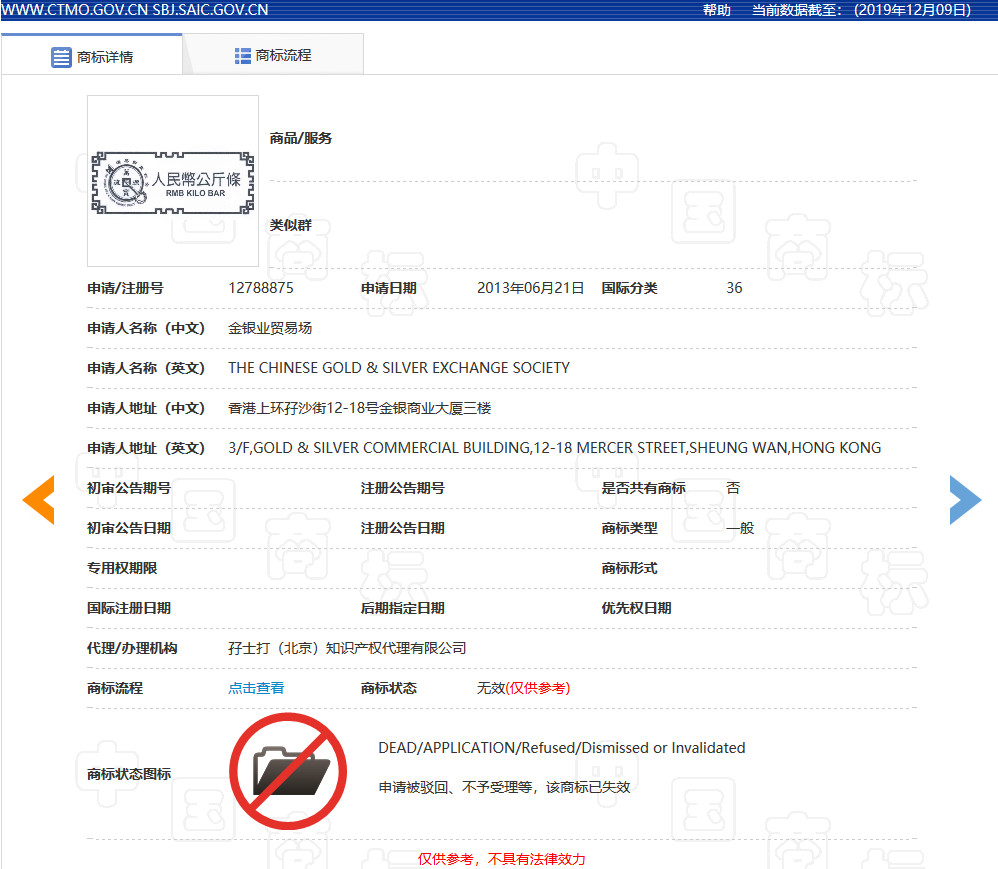Click the 当前数据截至 date text in header
The image size is (998, 869).
[861, 10]
